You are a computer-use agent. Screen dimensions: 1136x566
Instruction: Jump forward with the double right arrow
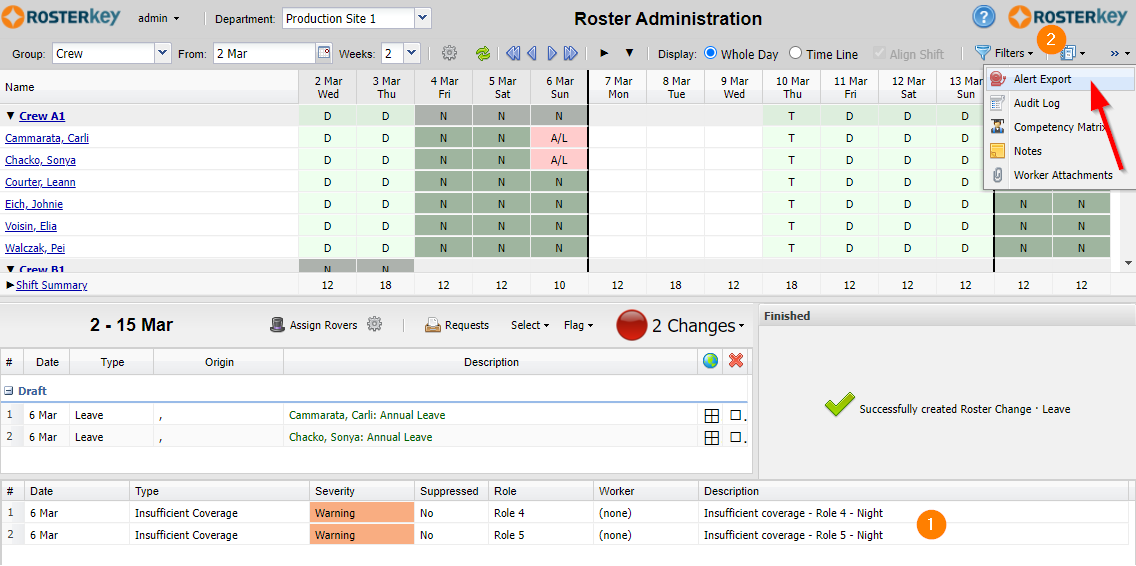pyautogui.click(x=570, y=53)
